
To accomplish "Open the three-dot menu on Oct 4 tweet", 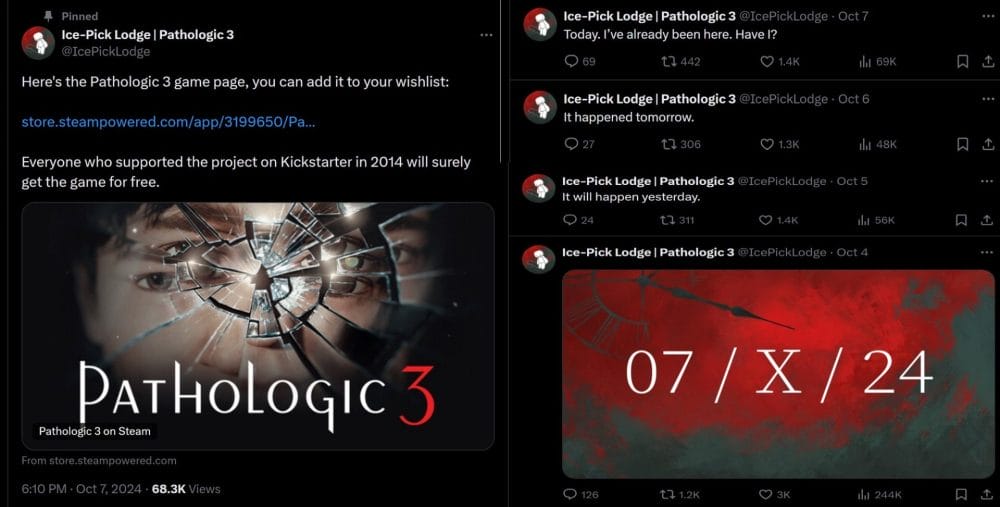I will 987,252.
